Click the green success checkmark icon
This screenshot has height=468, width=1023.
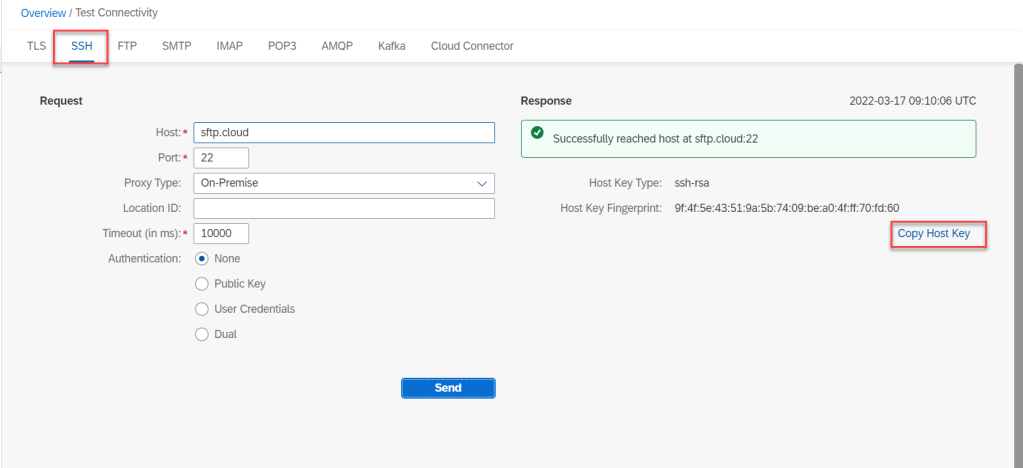[537, 133]
